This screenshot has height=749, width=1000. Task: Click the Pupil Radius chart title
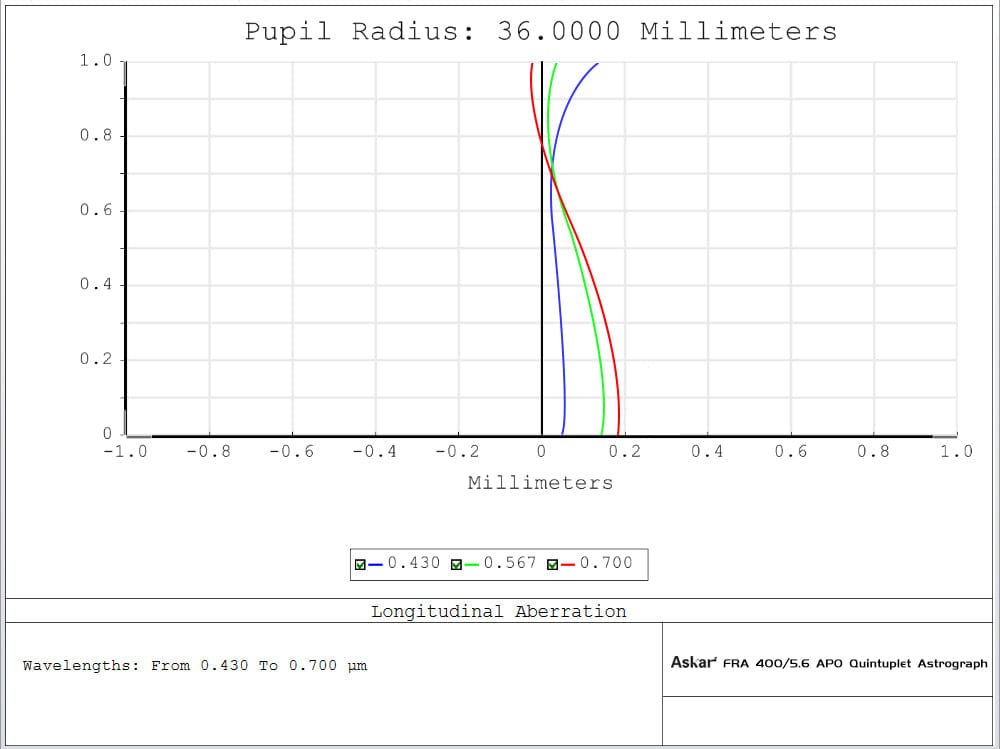click(541, 31)
